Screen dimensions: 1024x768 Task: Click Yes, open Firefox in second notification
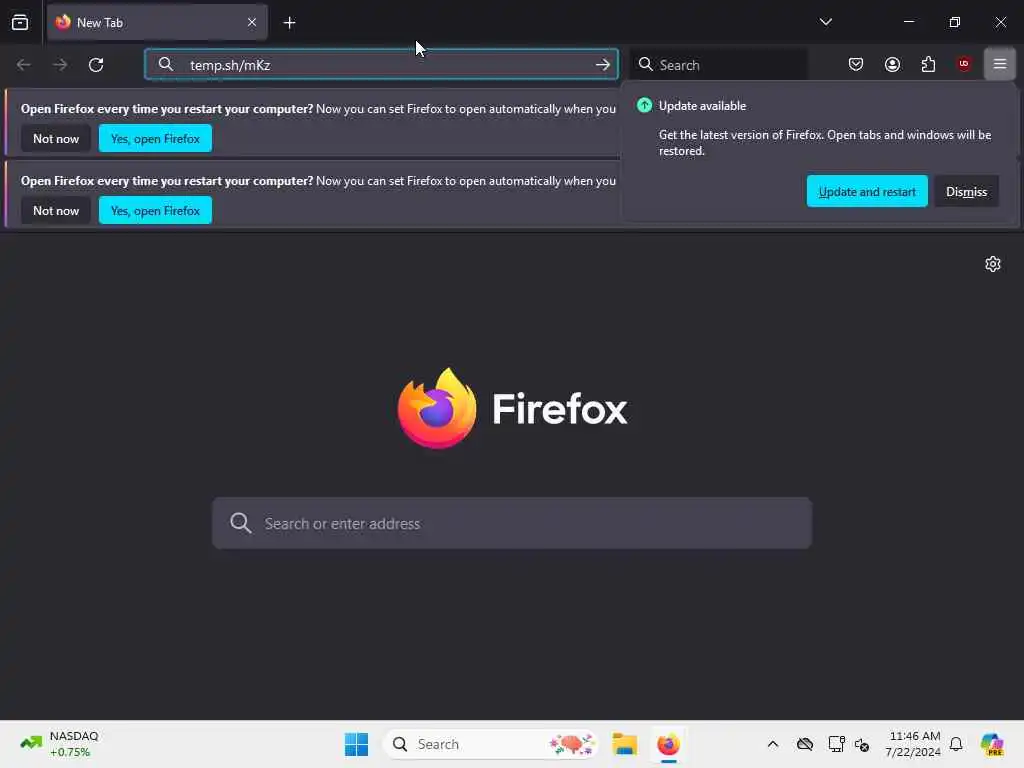click(155, 210)
